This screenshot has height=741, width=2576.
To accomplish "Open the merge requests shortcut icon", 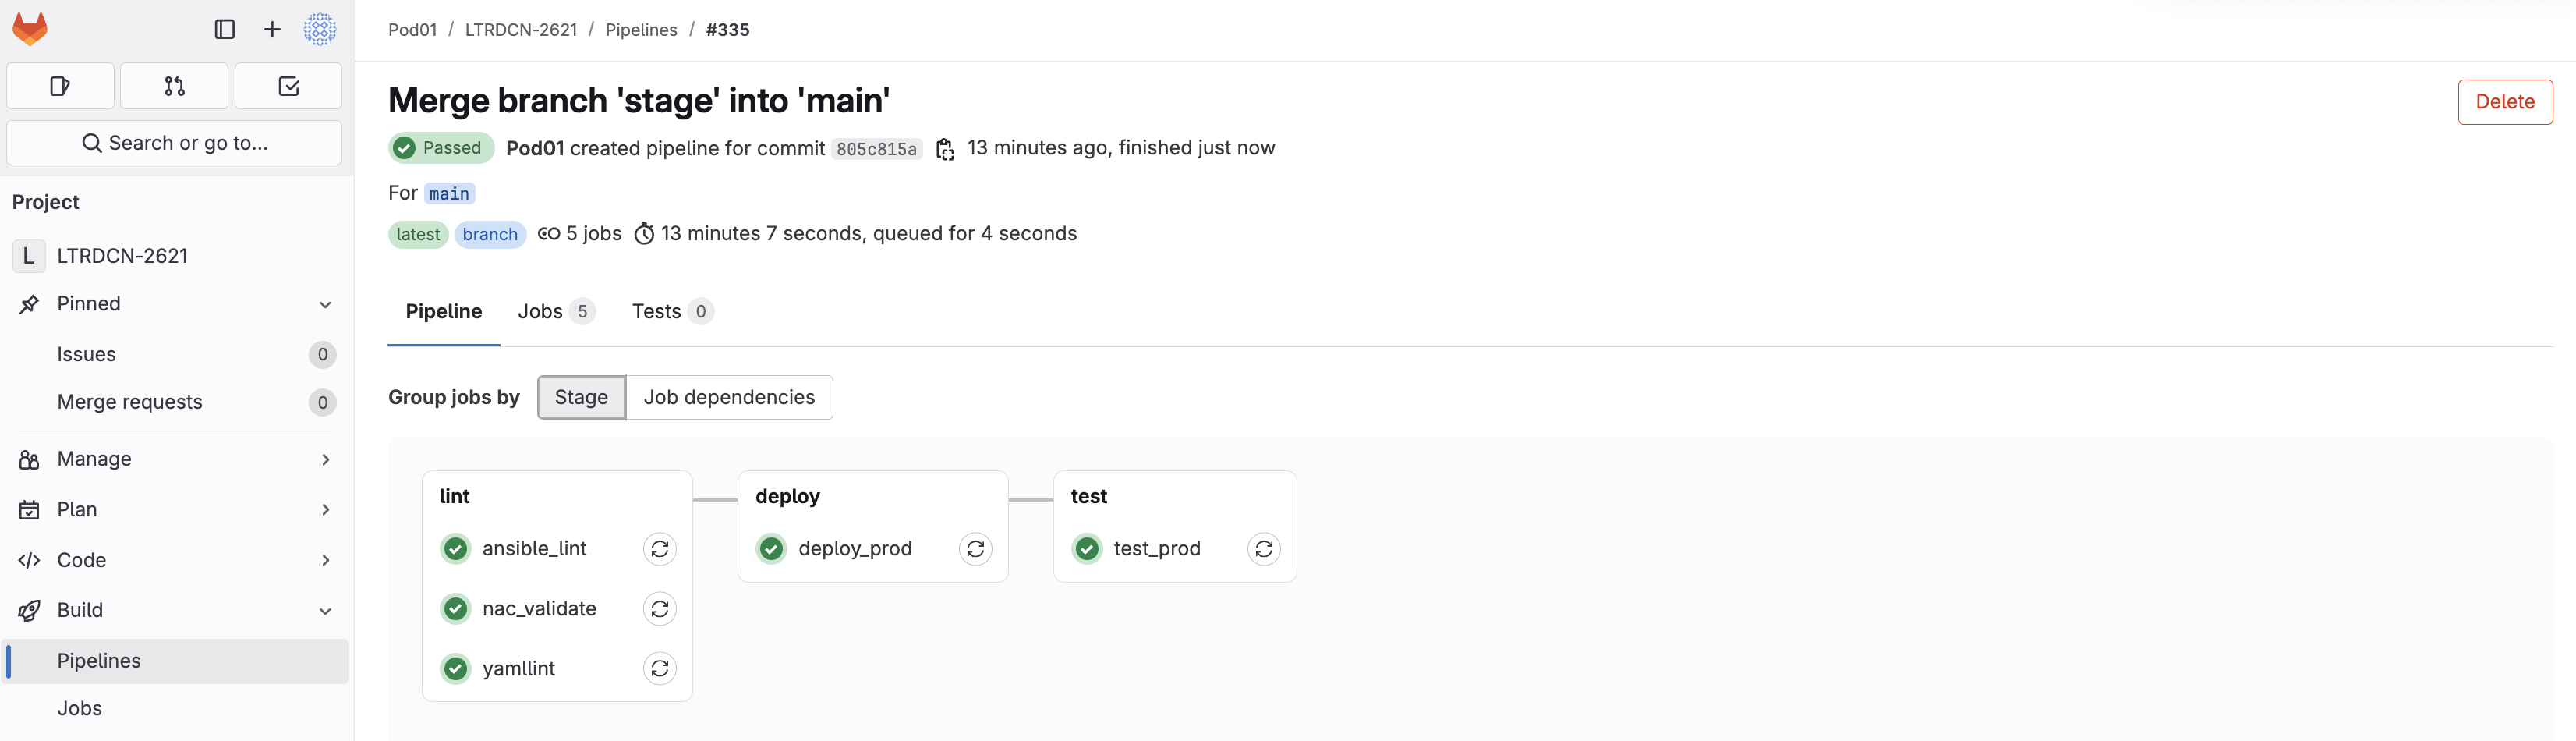I will 174,86.
